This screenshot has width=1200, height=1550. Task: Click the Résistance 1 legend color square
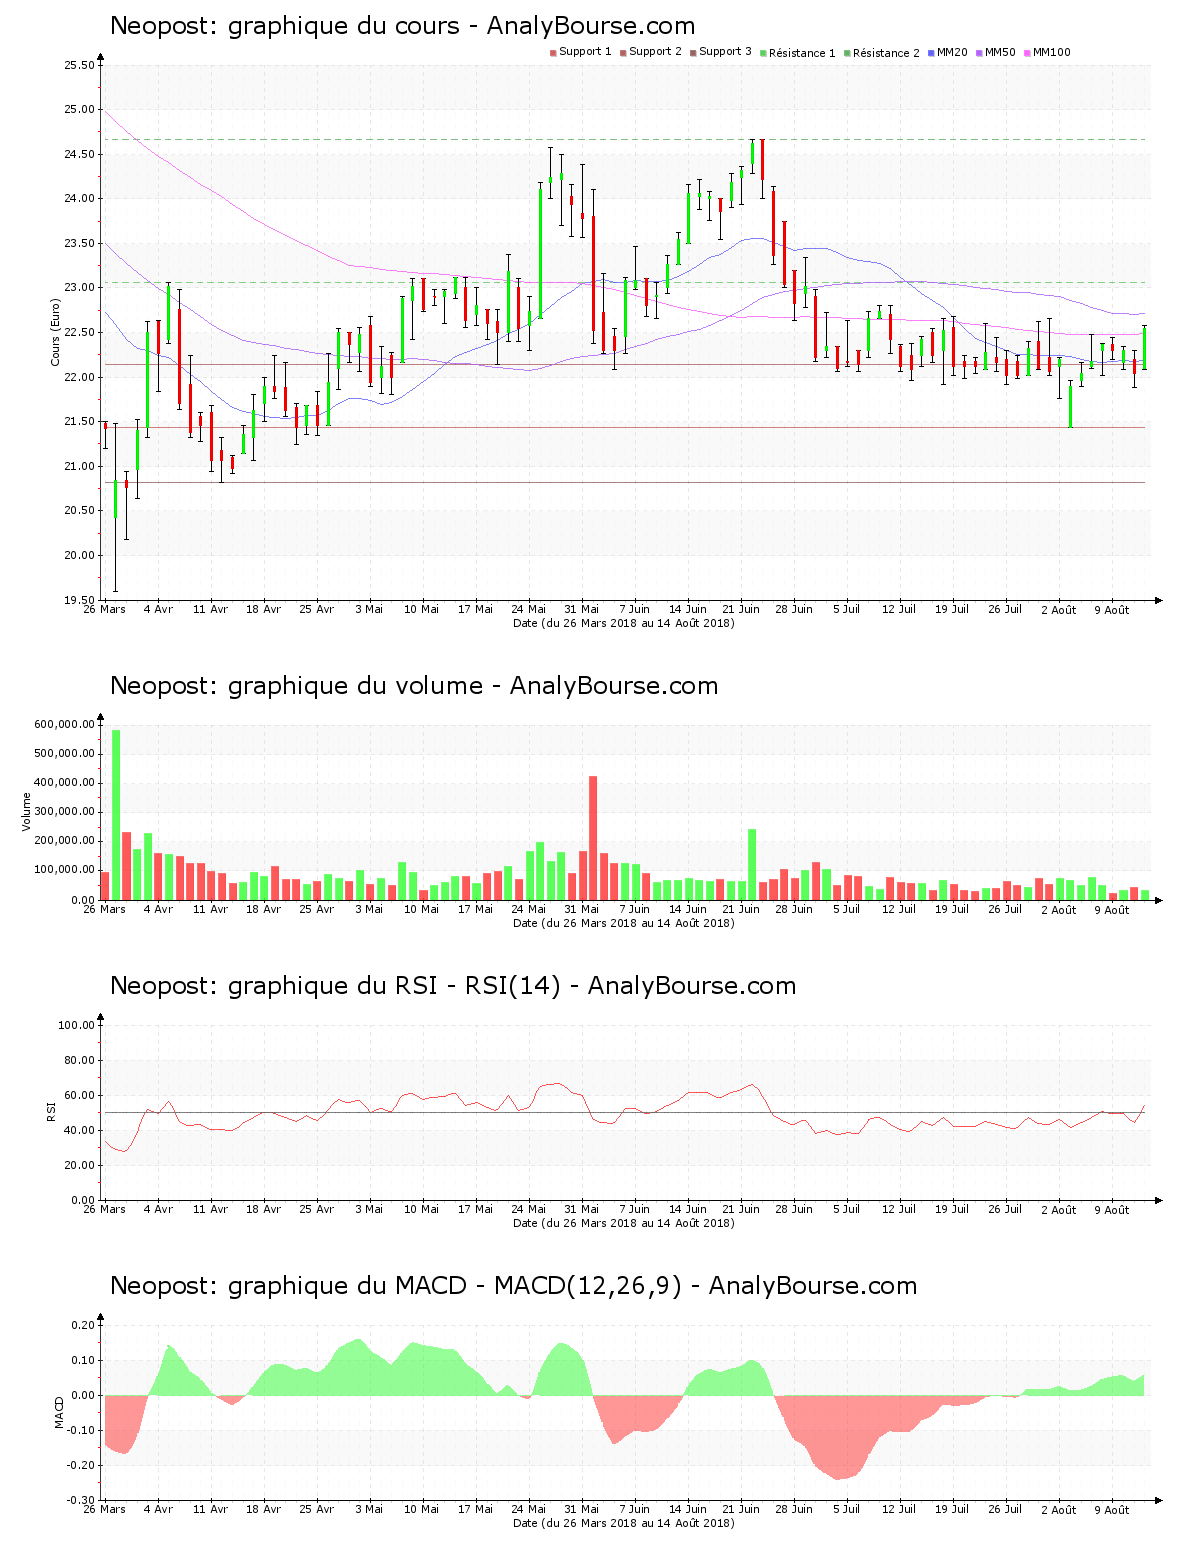(x=763, y=53)
